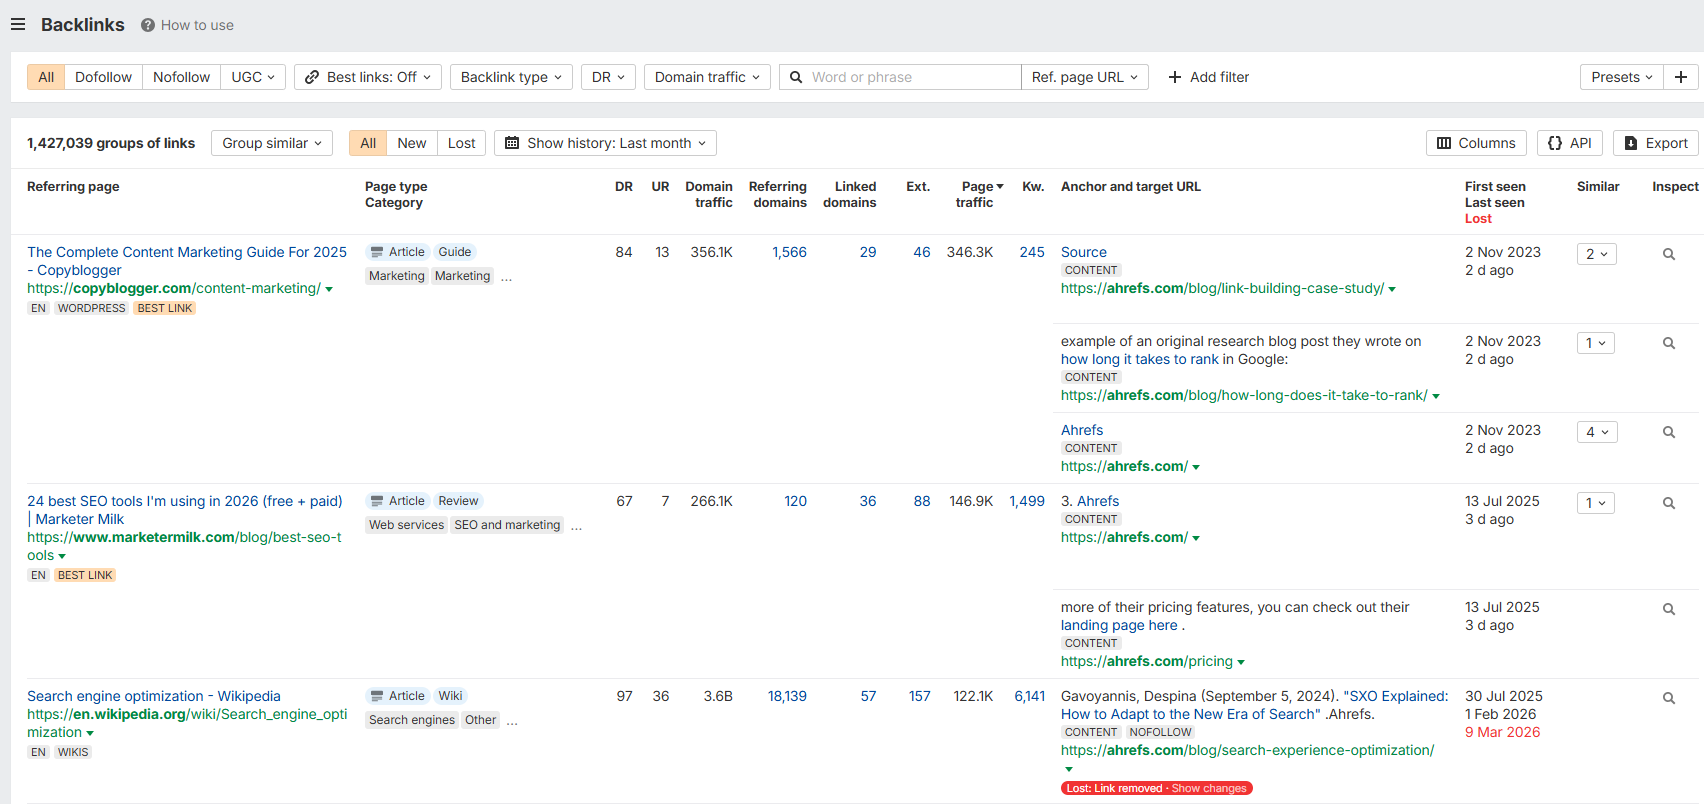Expand the similar links count 2 dropdown
This screenshot has height=804, width=1704.
(1596, 254)
